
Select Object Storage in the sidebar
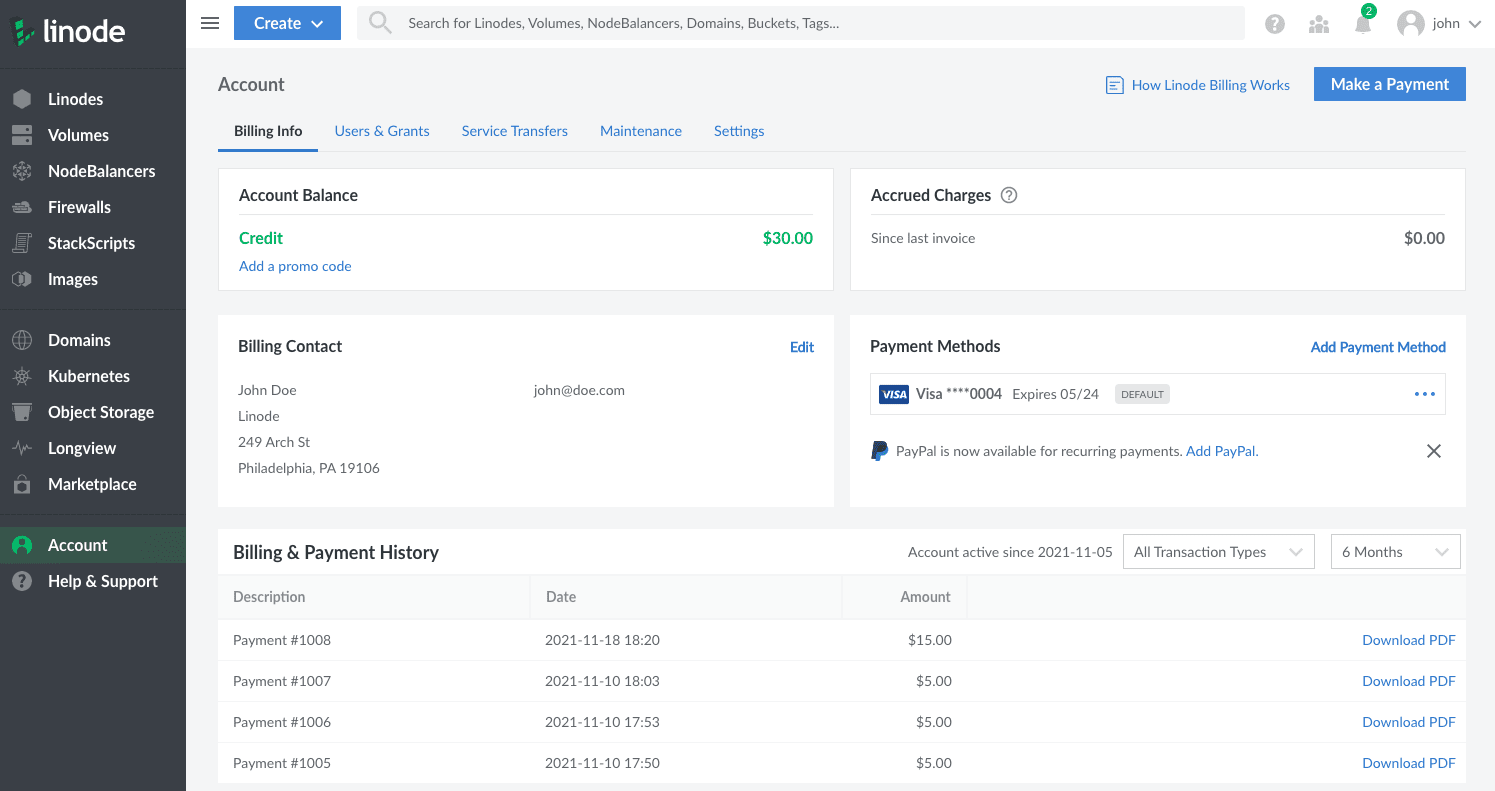click(101, 412)
